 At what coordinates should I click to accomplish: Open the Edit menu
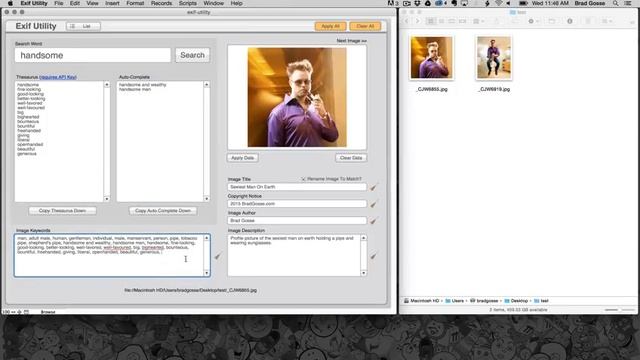(75, 3)
